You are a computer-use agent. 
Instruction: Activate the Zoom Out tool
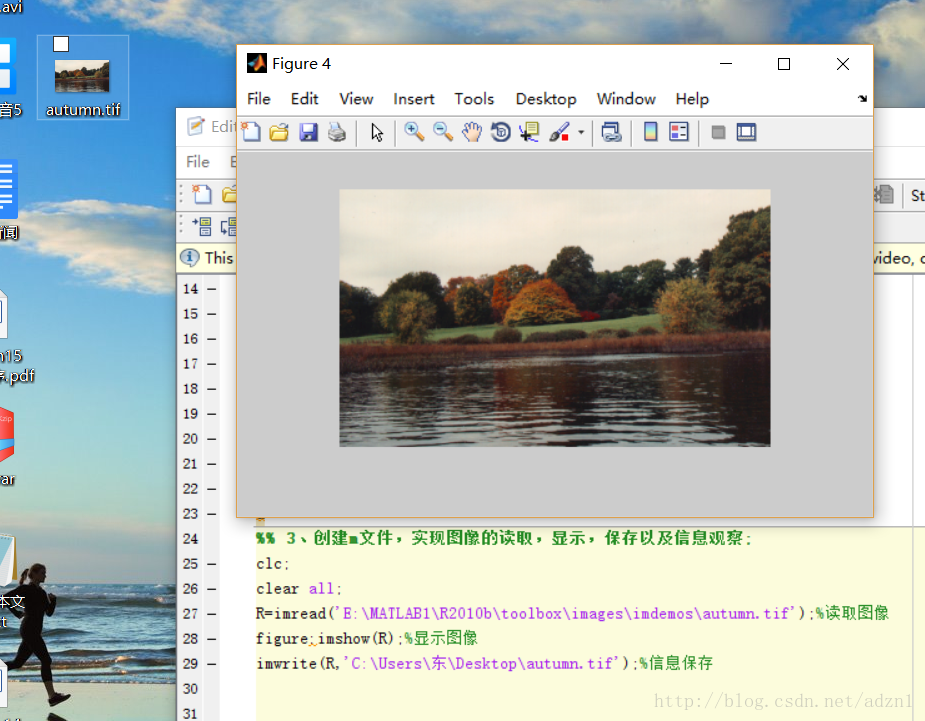click(443, 132)
